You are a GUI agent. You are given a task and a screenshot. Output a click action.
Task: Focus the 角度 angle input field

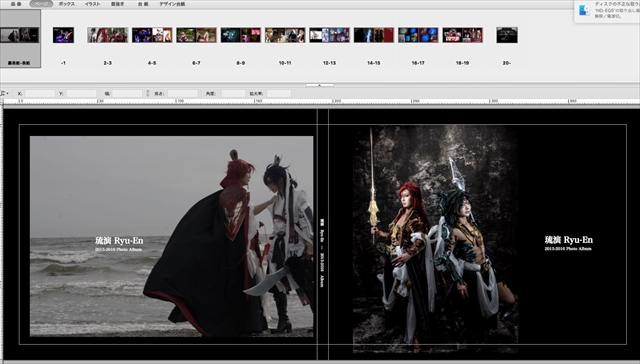pyautogui.click(x=233, y=93)
